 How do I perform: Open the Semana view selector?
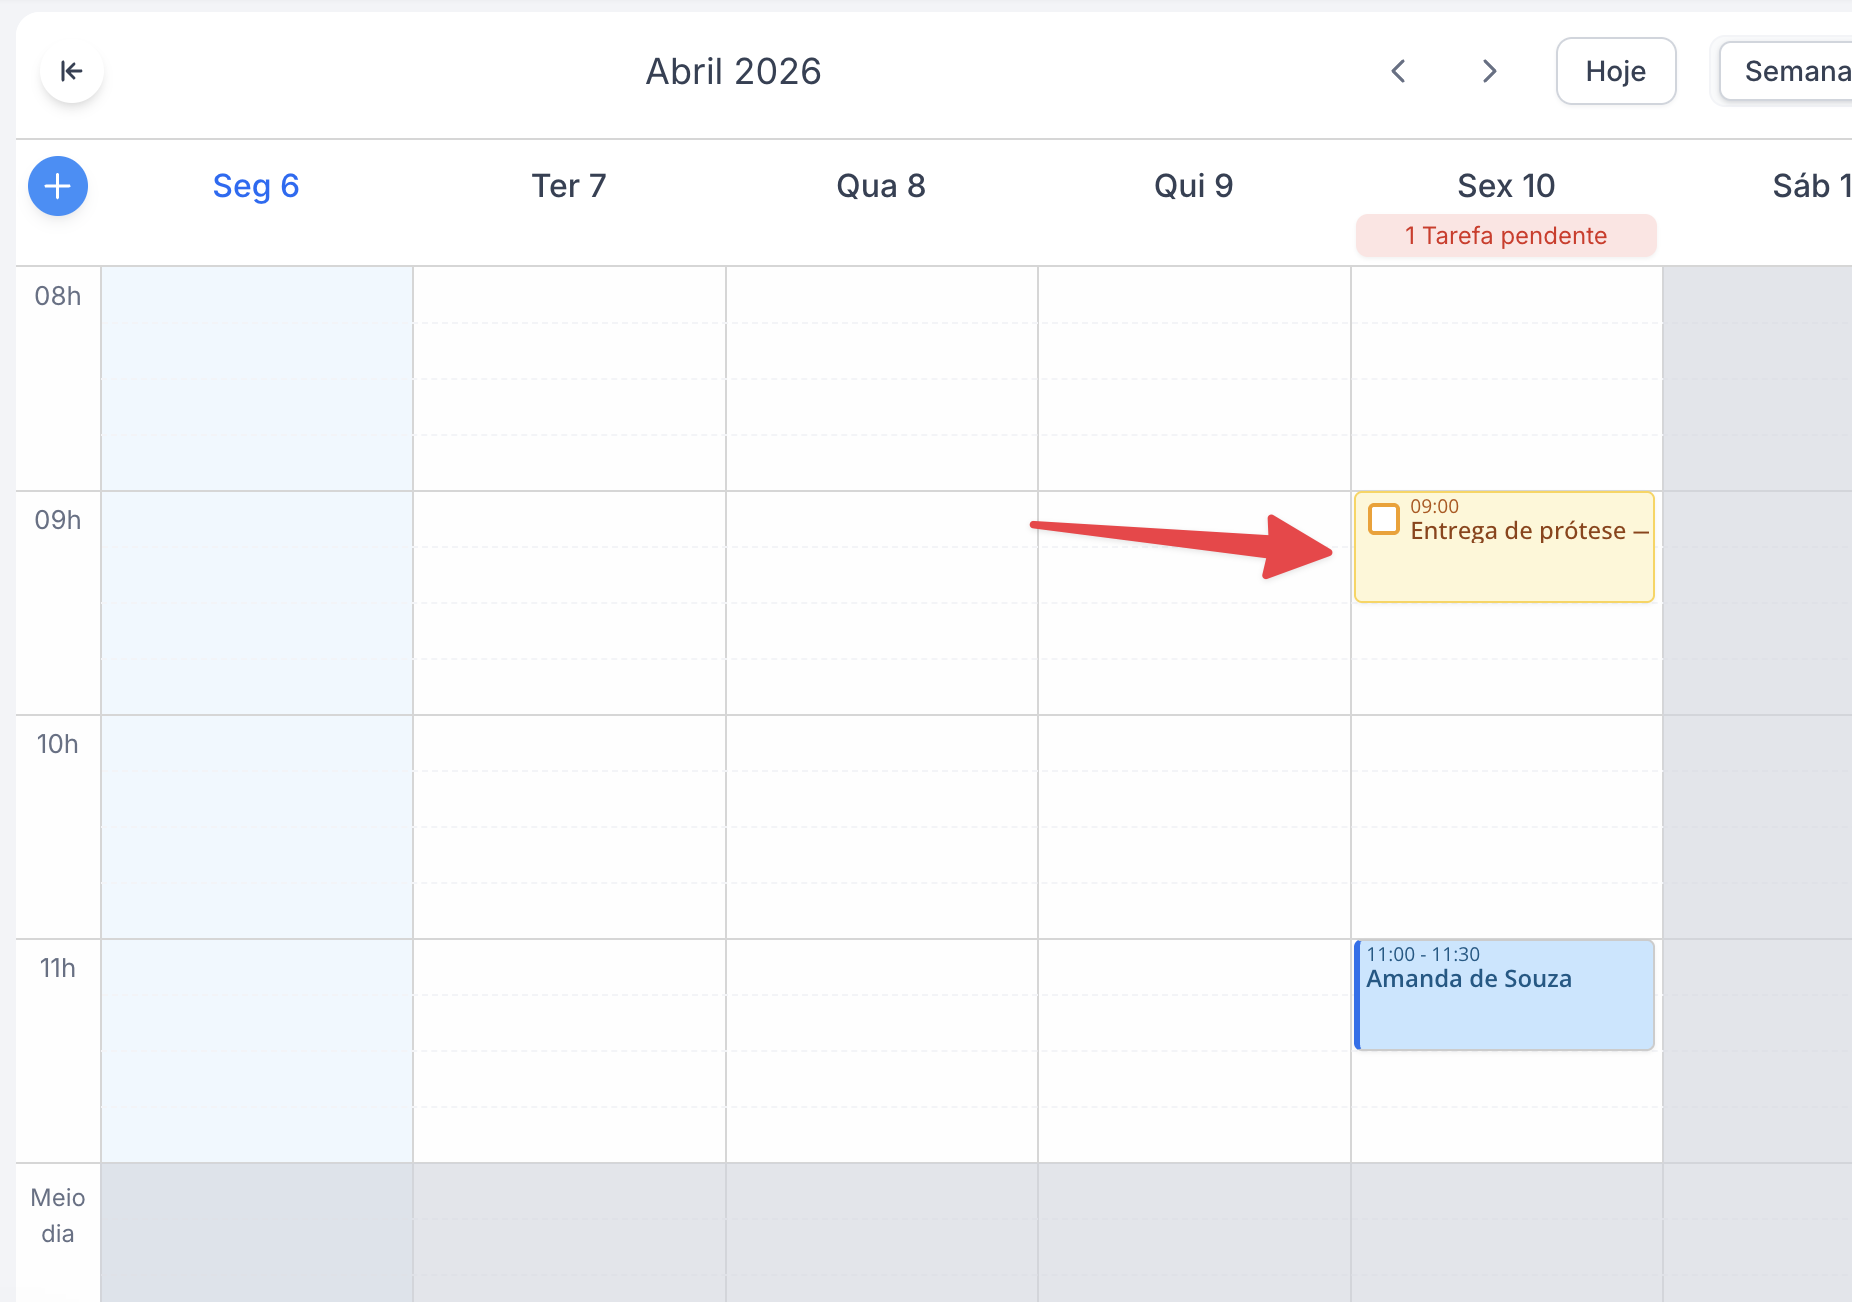click(1792, 71)
